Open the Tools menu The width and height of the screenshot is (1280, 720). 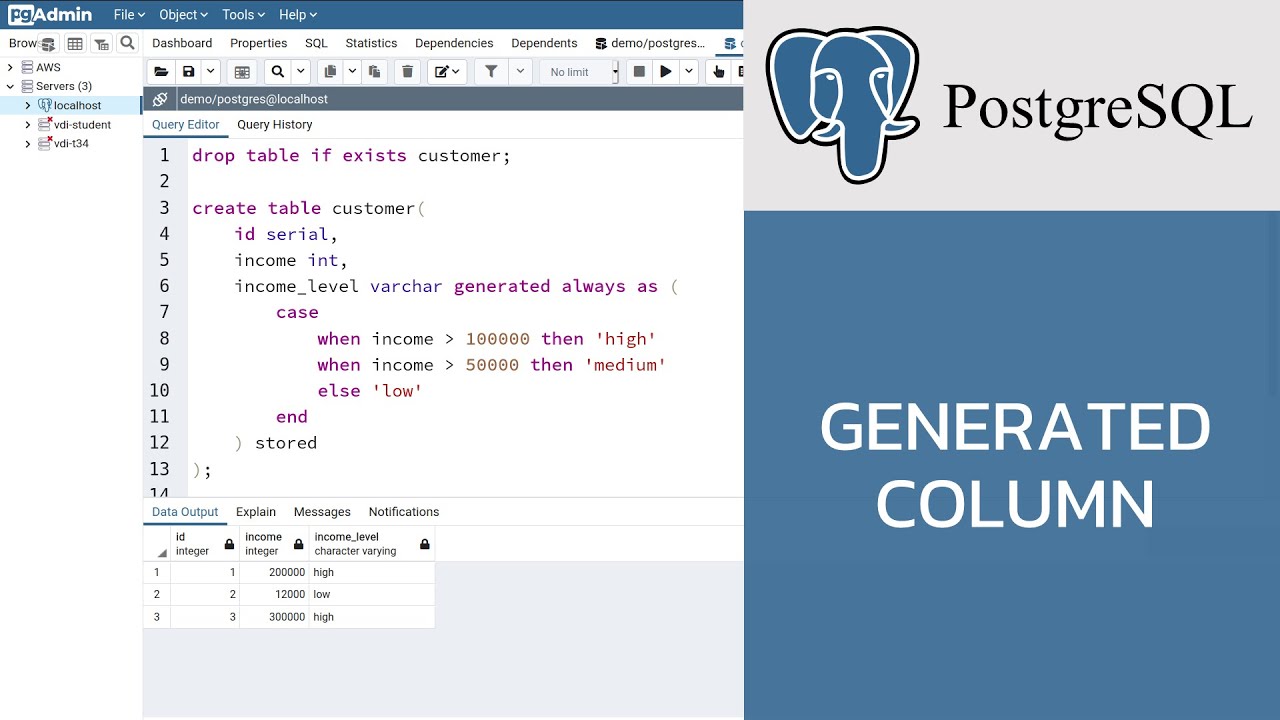pyautogui.click(x=243, y=15)
